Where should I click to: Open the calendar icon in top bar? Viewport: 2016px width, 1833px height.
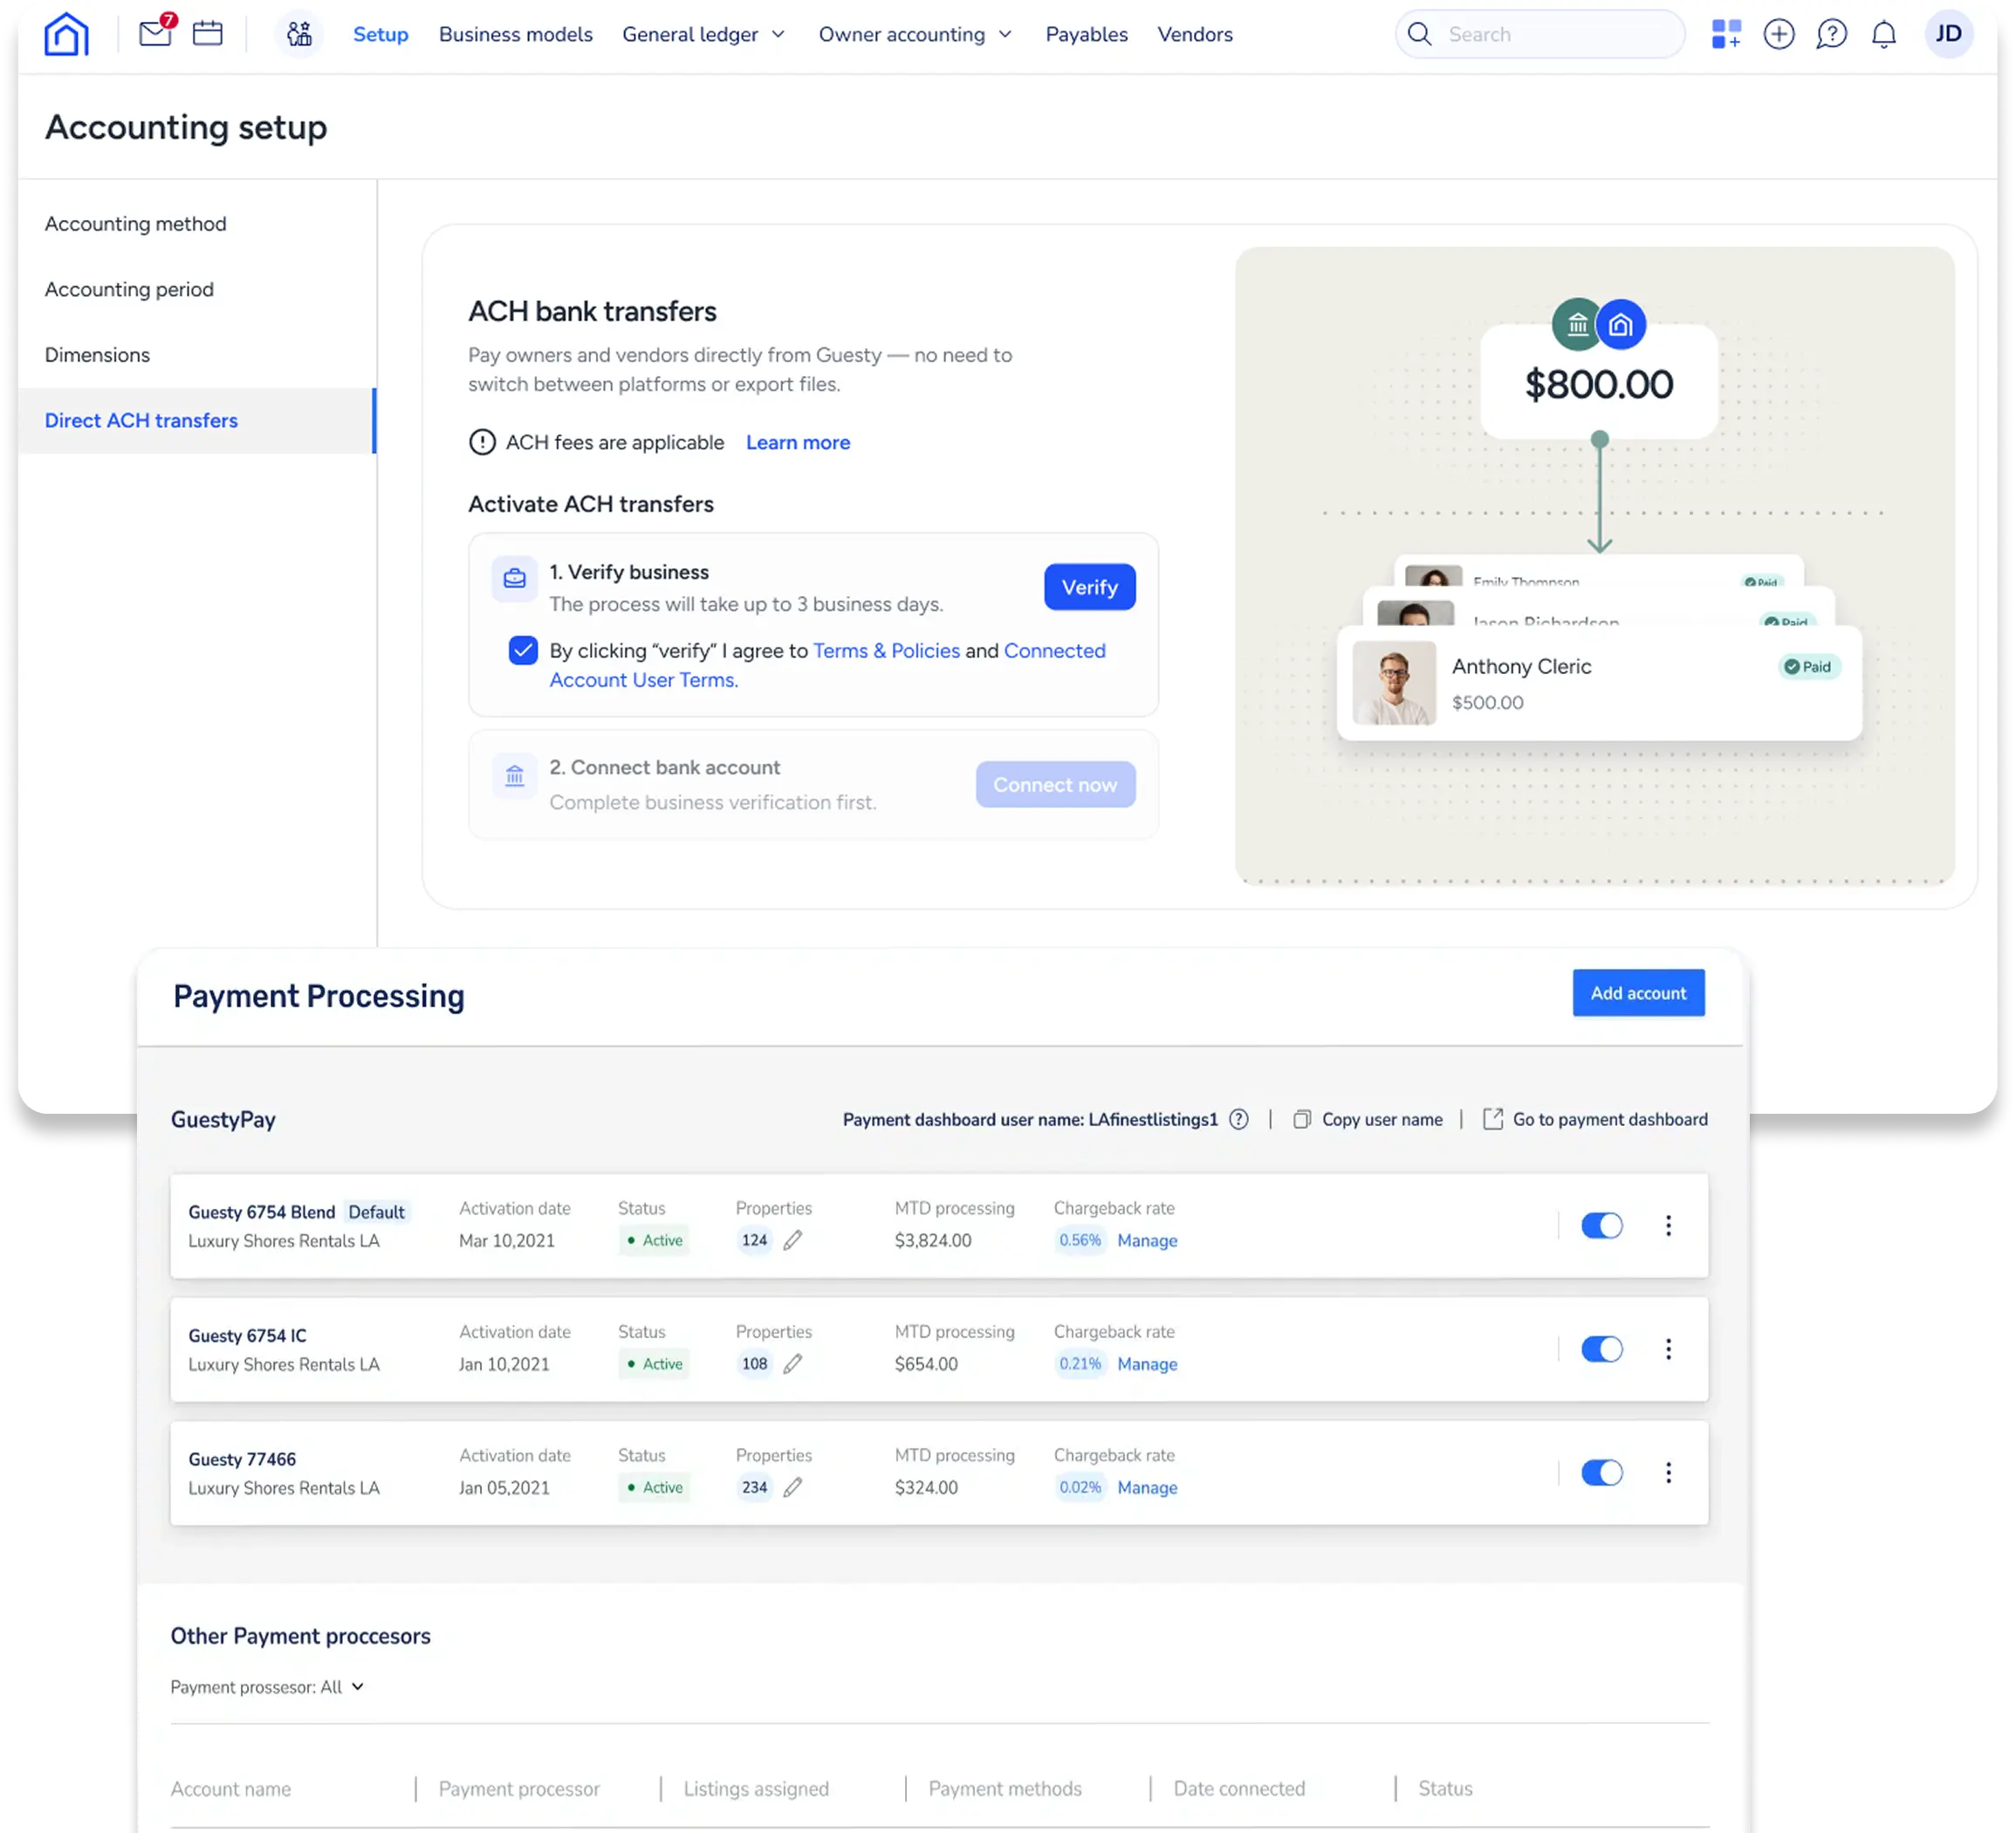[x=208, y=34]
